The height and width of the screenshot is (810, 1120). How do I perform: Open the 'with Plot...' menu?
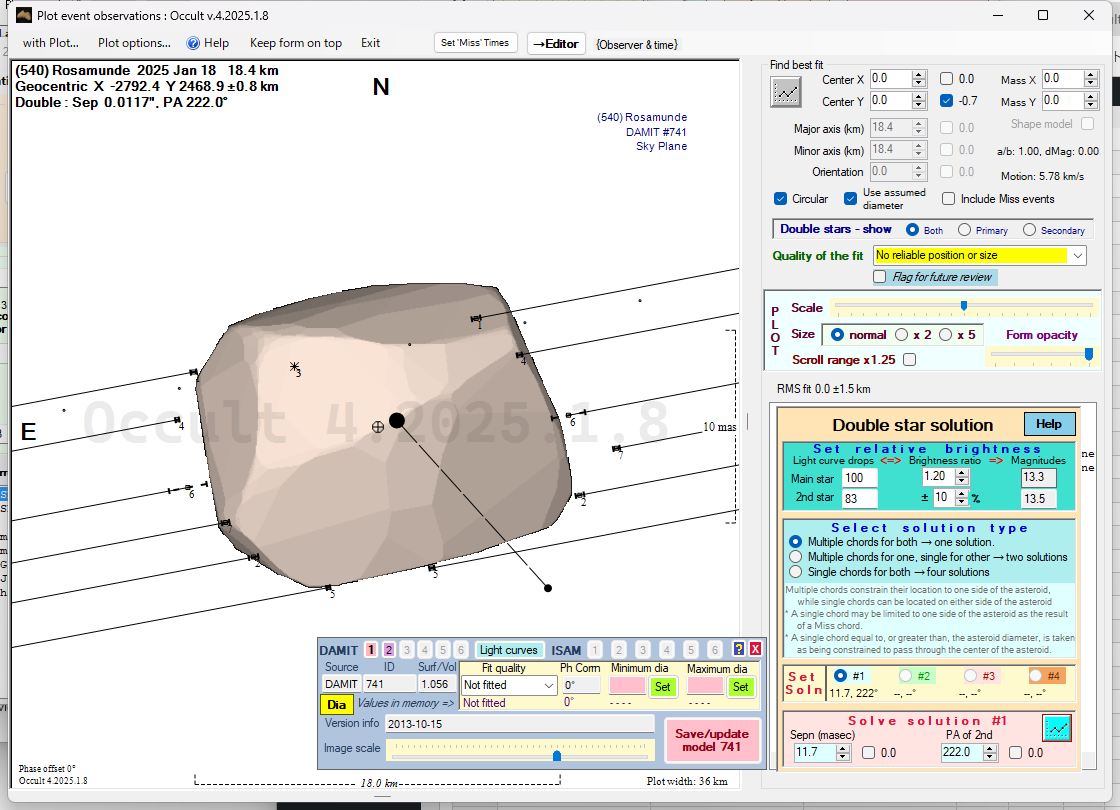pos(50,43)
